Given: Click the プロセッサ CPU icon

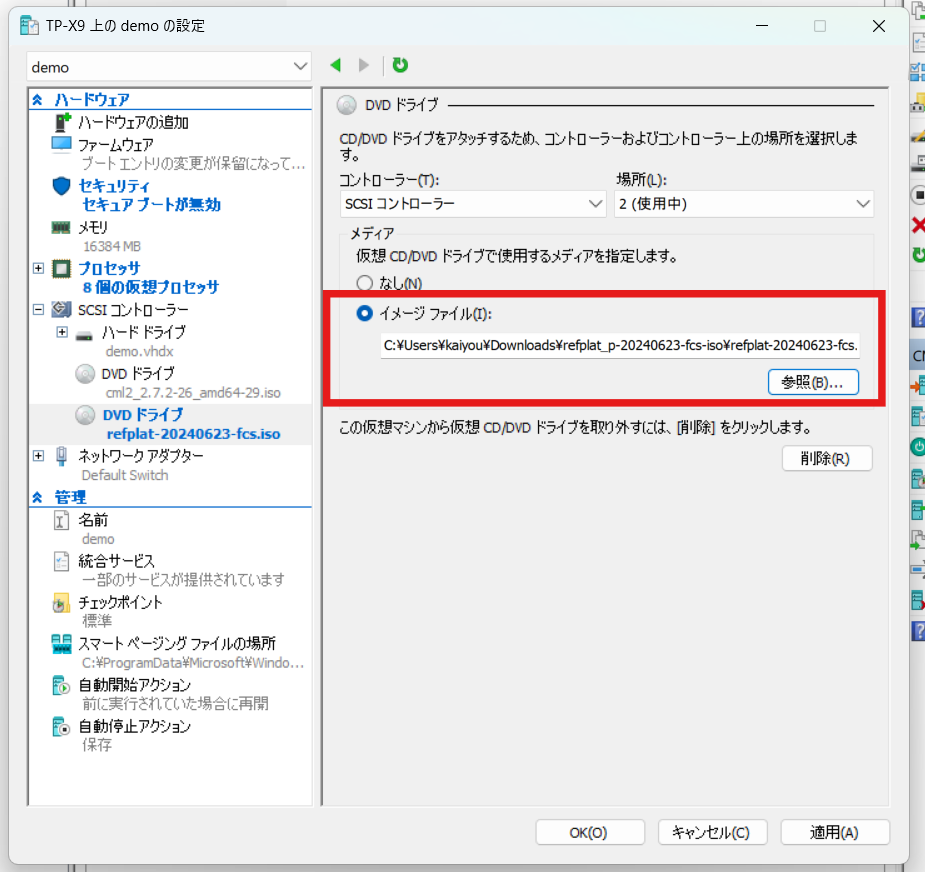Looking at the screenshot, I should [61, 268].
